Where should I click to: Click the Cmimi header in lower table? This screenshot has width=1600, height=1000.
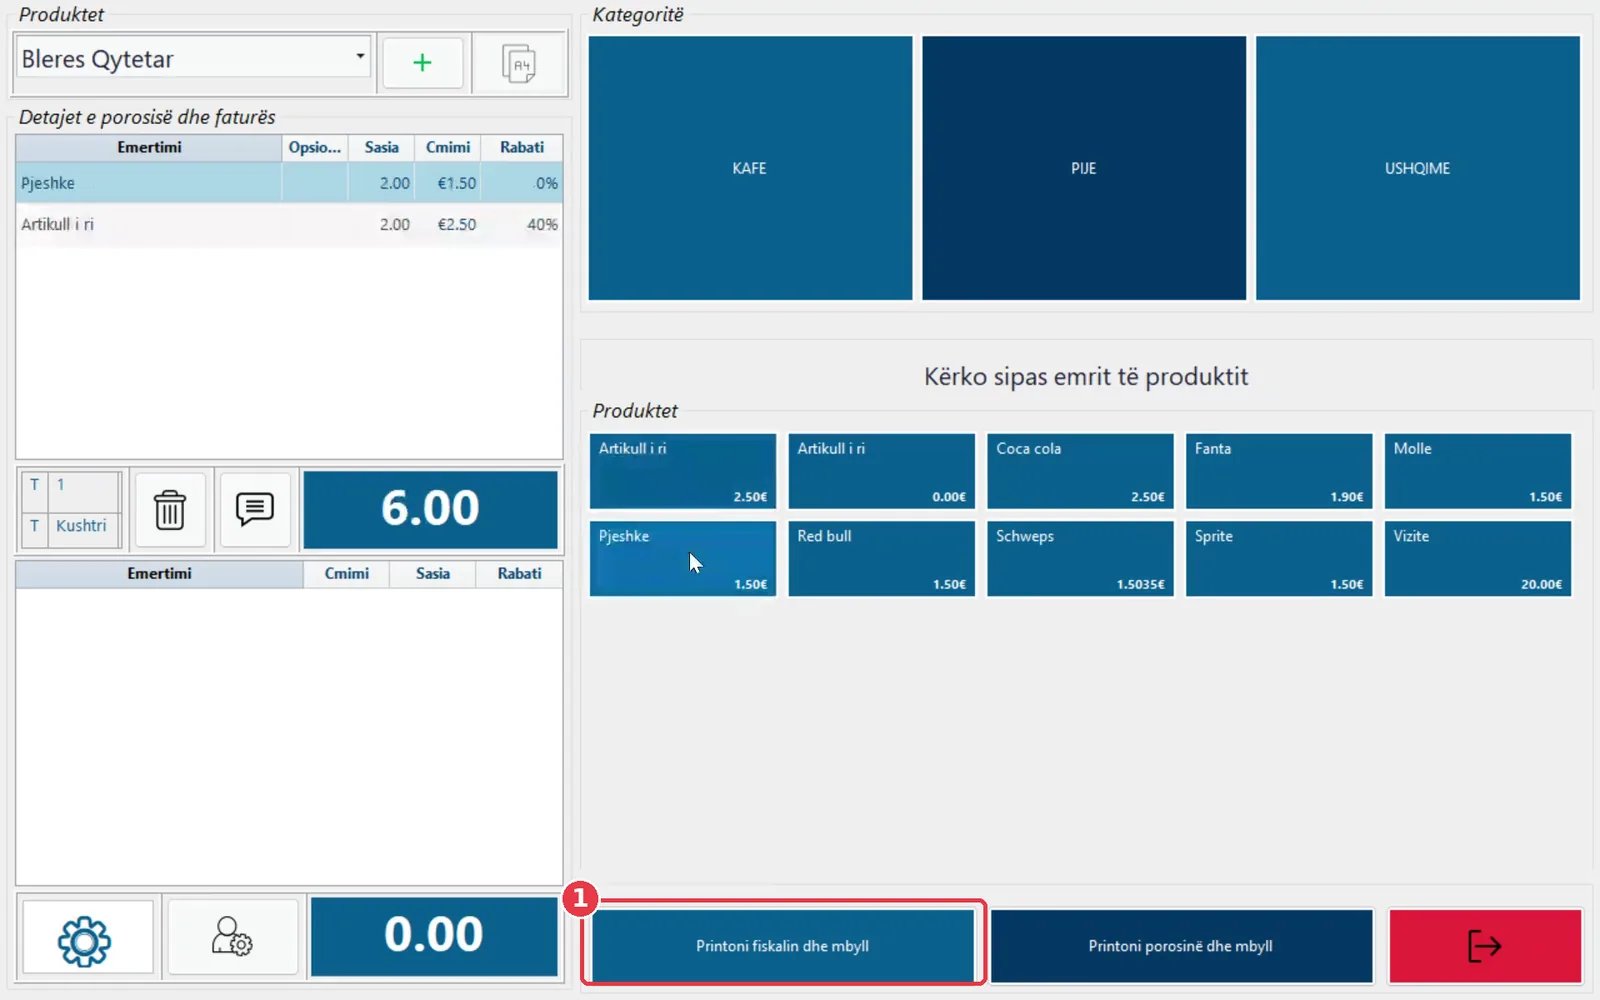point(346,573)
